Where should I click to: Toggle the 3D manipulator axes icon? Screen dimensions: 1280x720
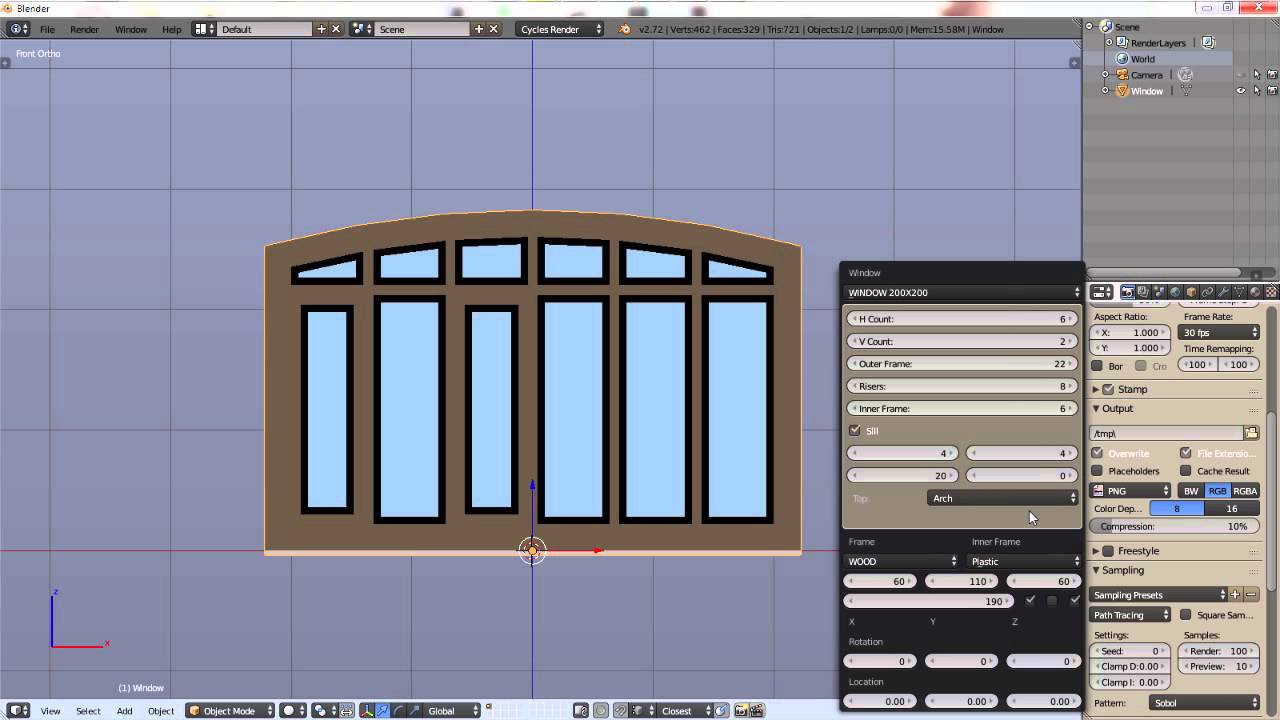pos(367,711)
